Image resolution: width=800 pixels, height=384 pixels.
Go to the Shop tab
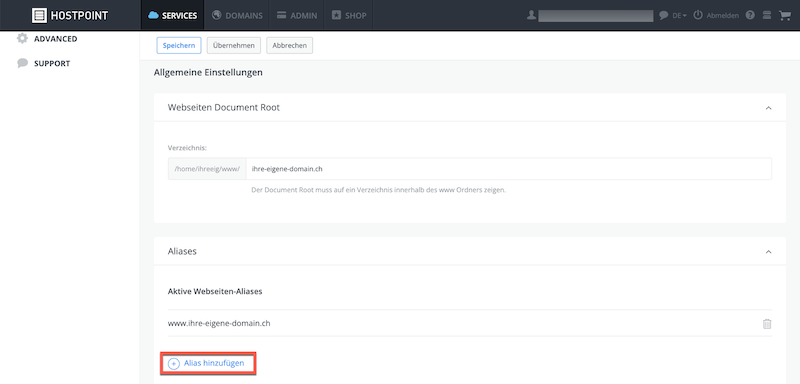coord(349,15)
